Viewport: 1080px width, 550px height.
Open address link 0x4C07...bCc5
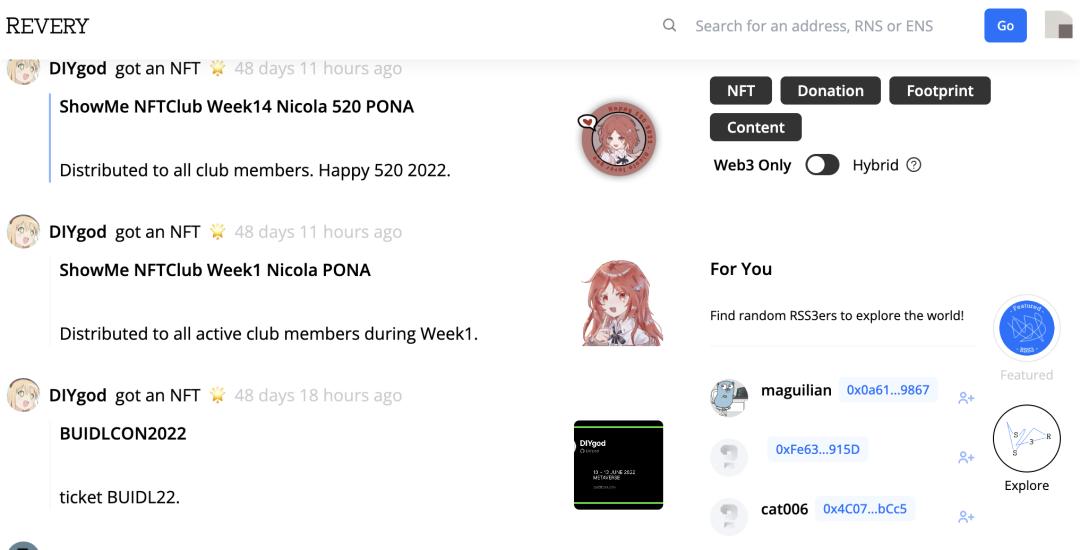[x=864, y=509]
